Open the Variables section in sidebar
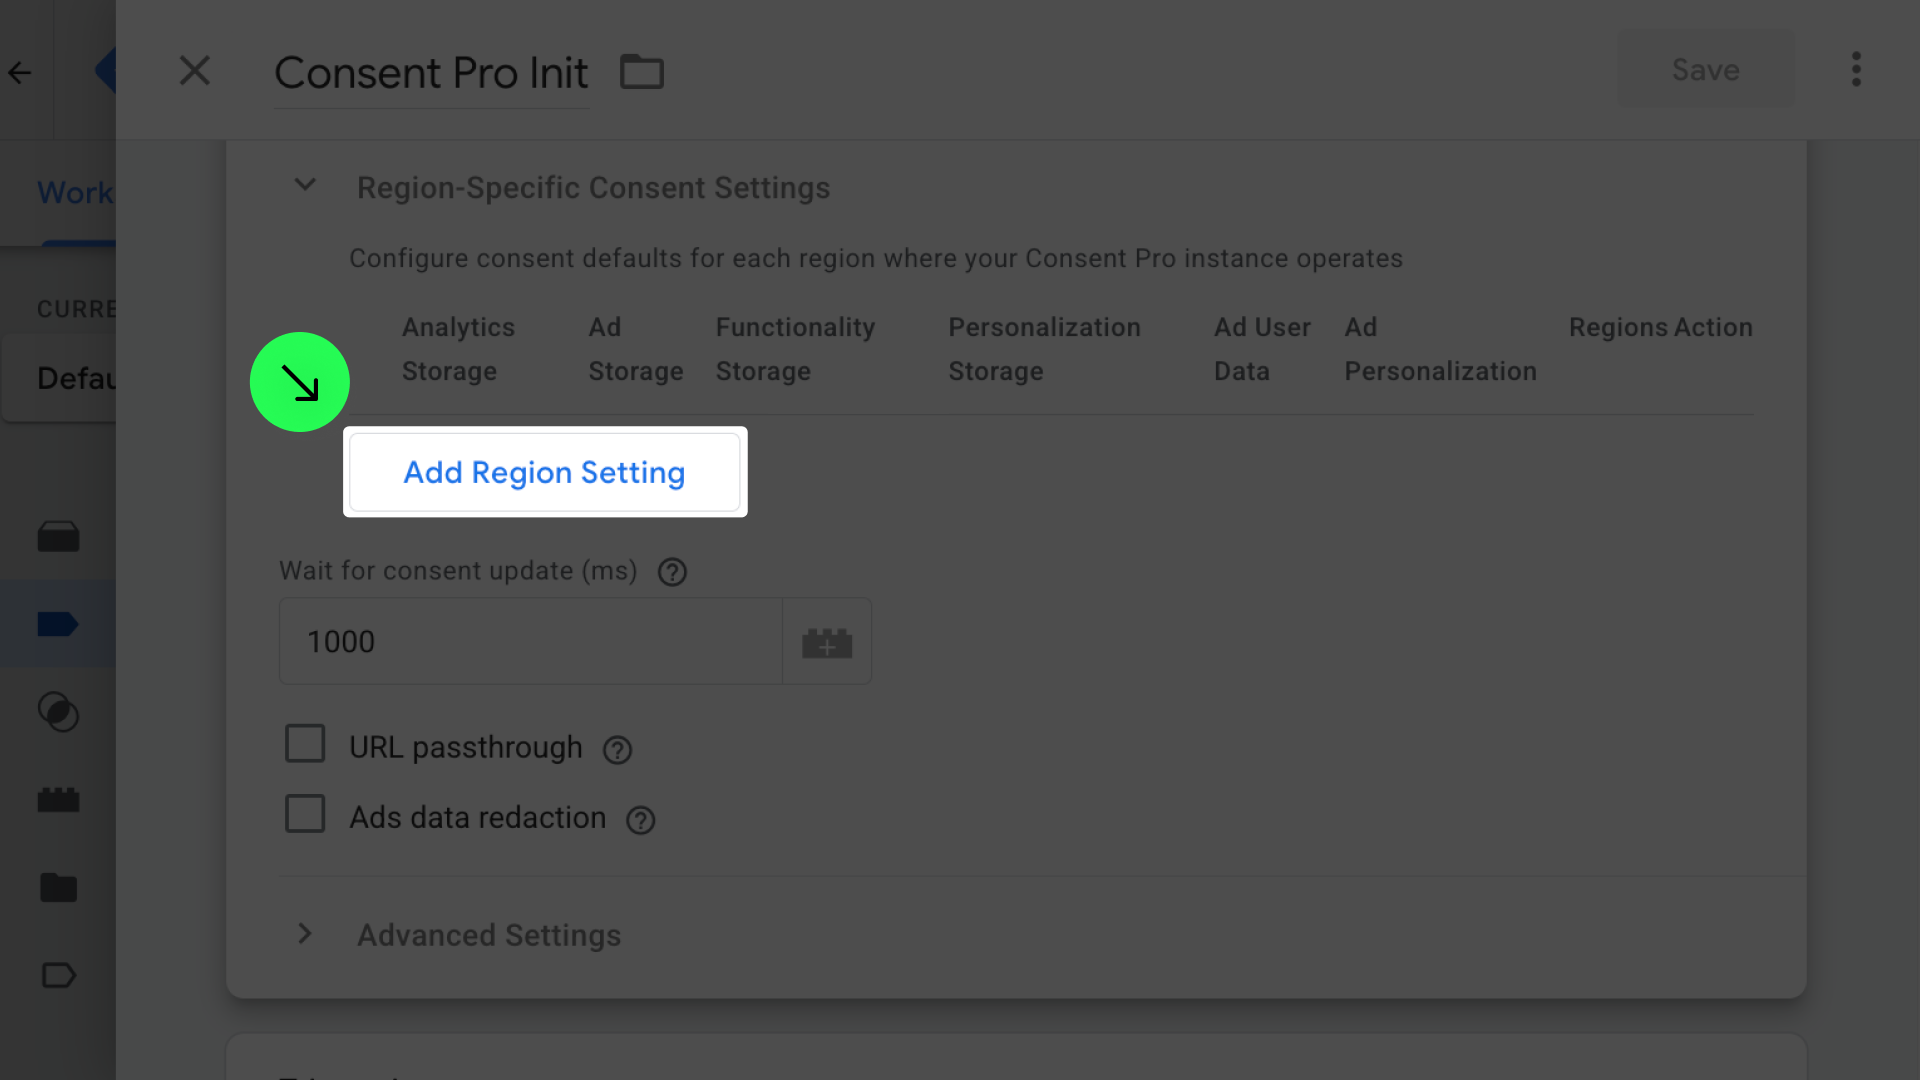Image resolution: width=1920 pixels, height=1080 pixels. (58, 800)
